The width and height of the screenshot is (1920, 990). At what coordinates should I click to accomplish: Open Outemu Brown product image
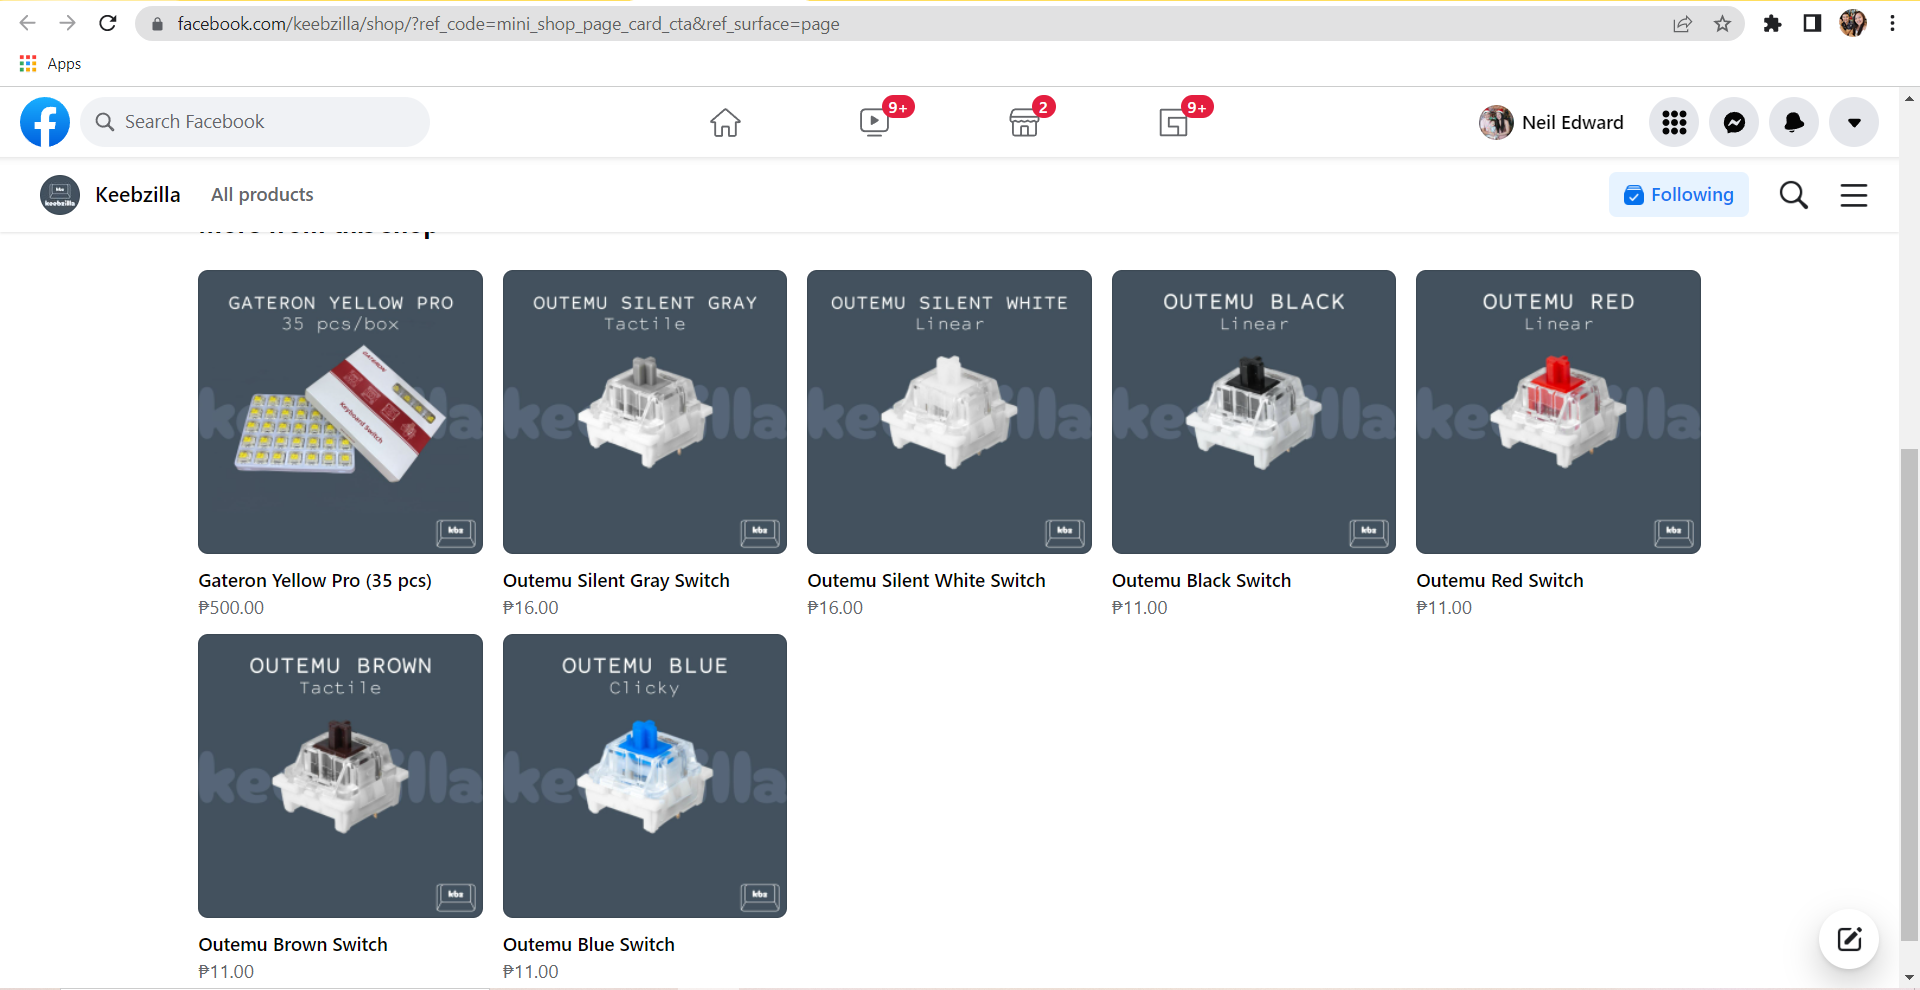point(340,776)
